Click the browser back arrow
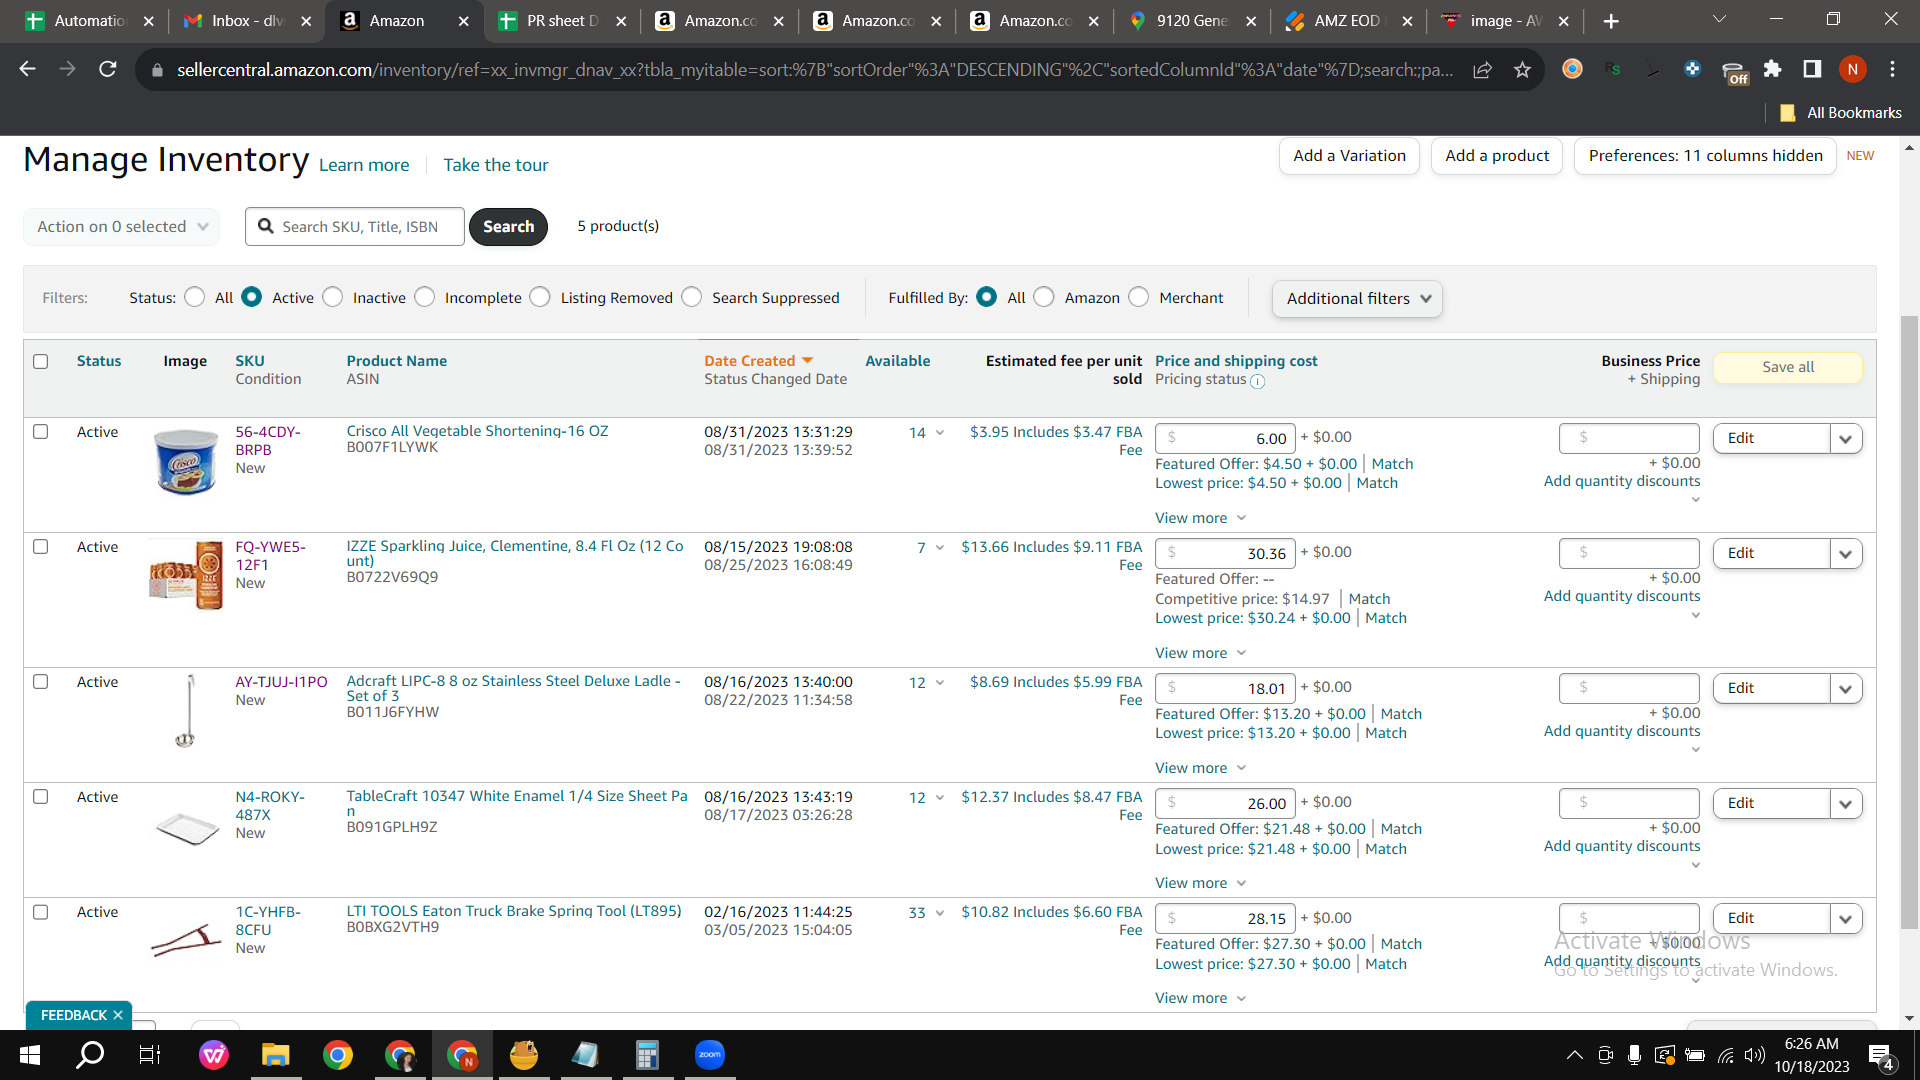 click(27, 69)
